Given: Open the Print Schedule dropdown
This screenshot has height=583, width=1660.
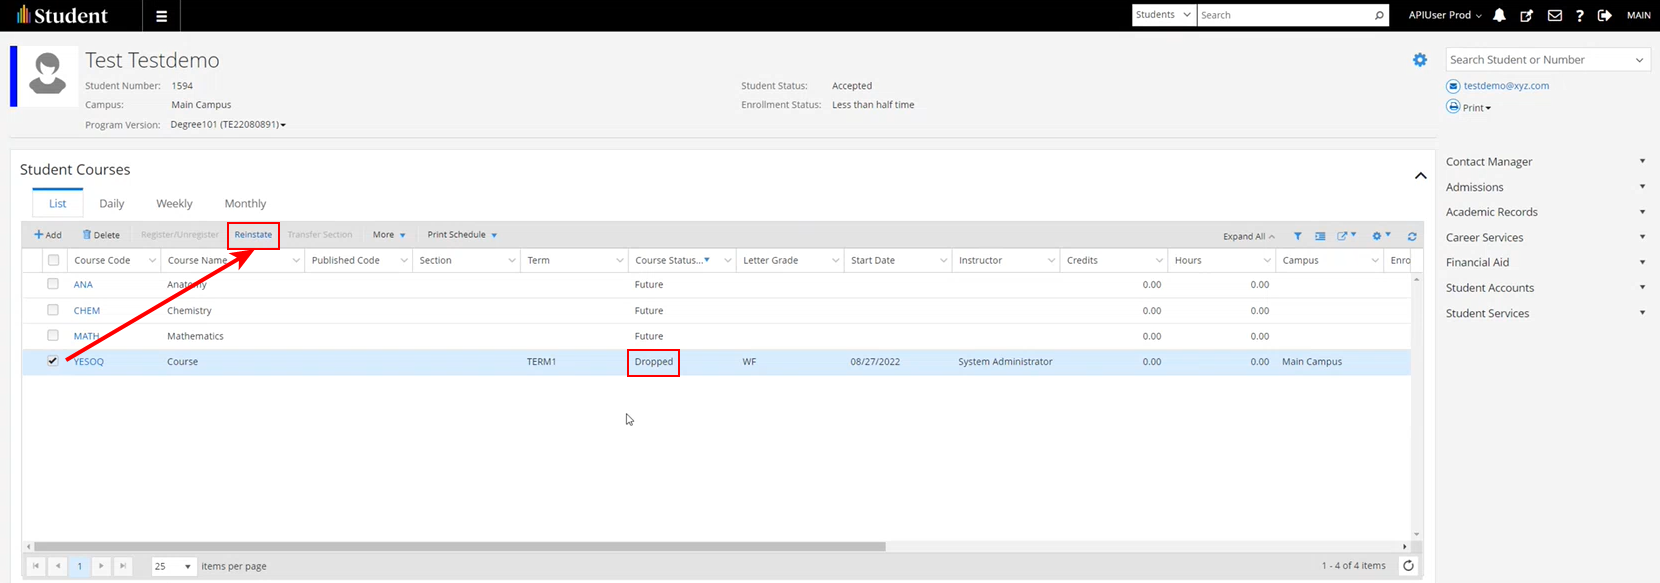Looking at the screenshot, I should (x=462, y=235).
